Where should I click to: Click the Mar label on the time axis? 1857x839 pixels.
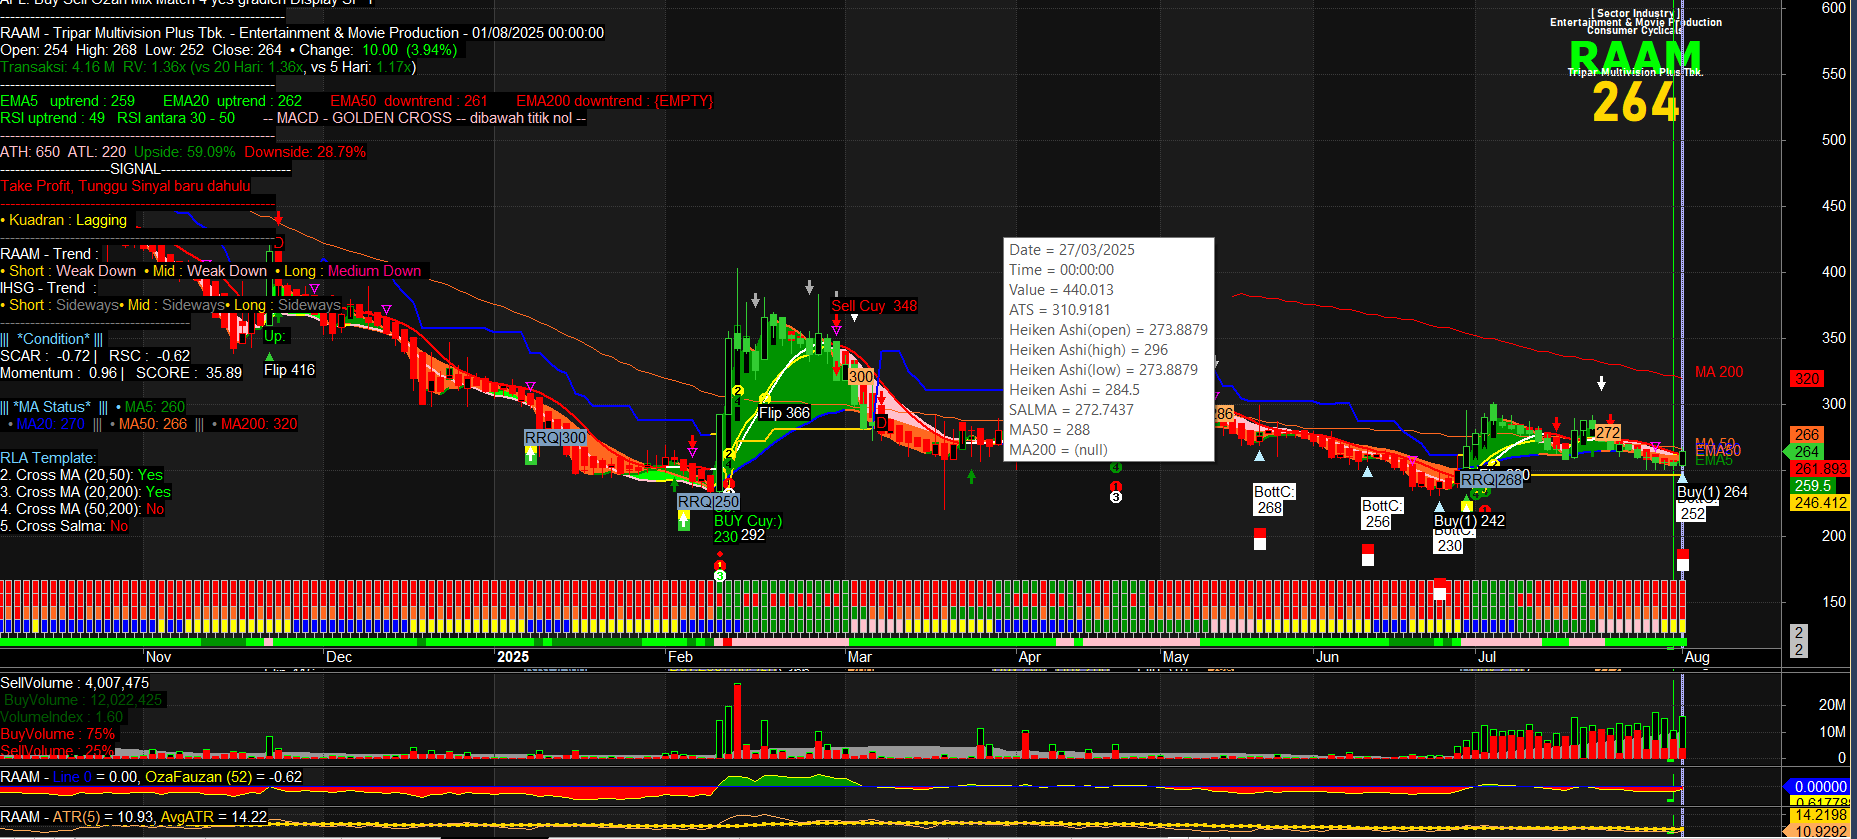coord(860,657)
